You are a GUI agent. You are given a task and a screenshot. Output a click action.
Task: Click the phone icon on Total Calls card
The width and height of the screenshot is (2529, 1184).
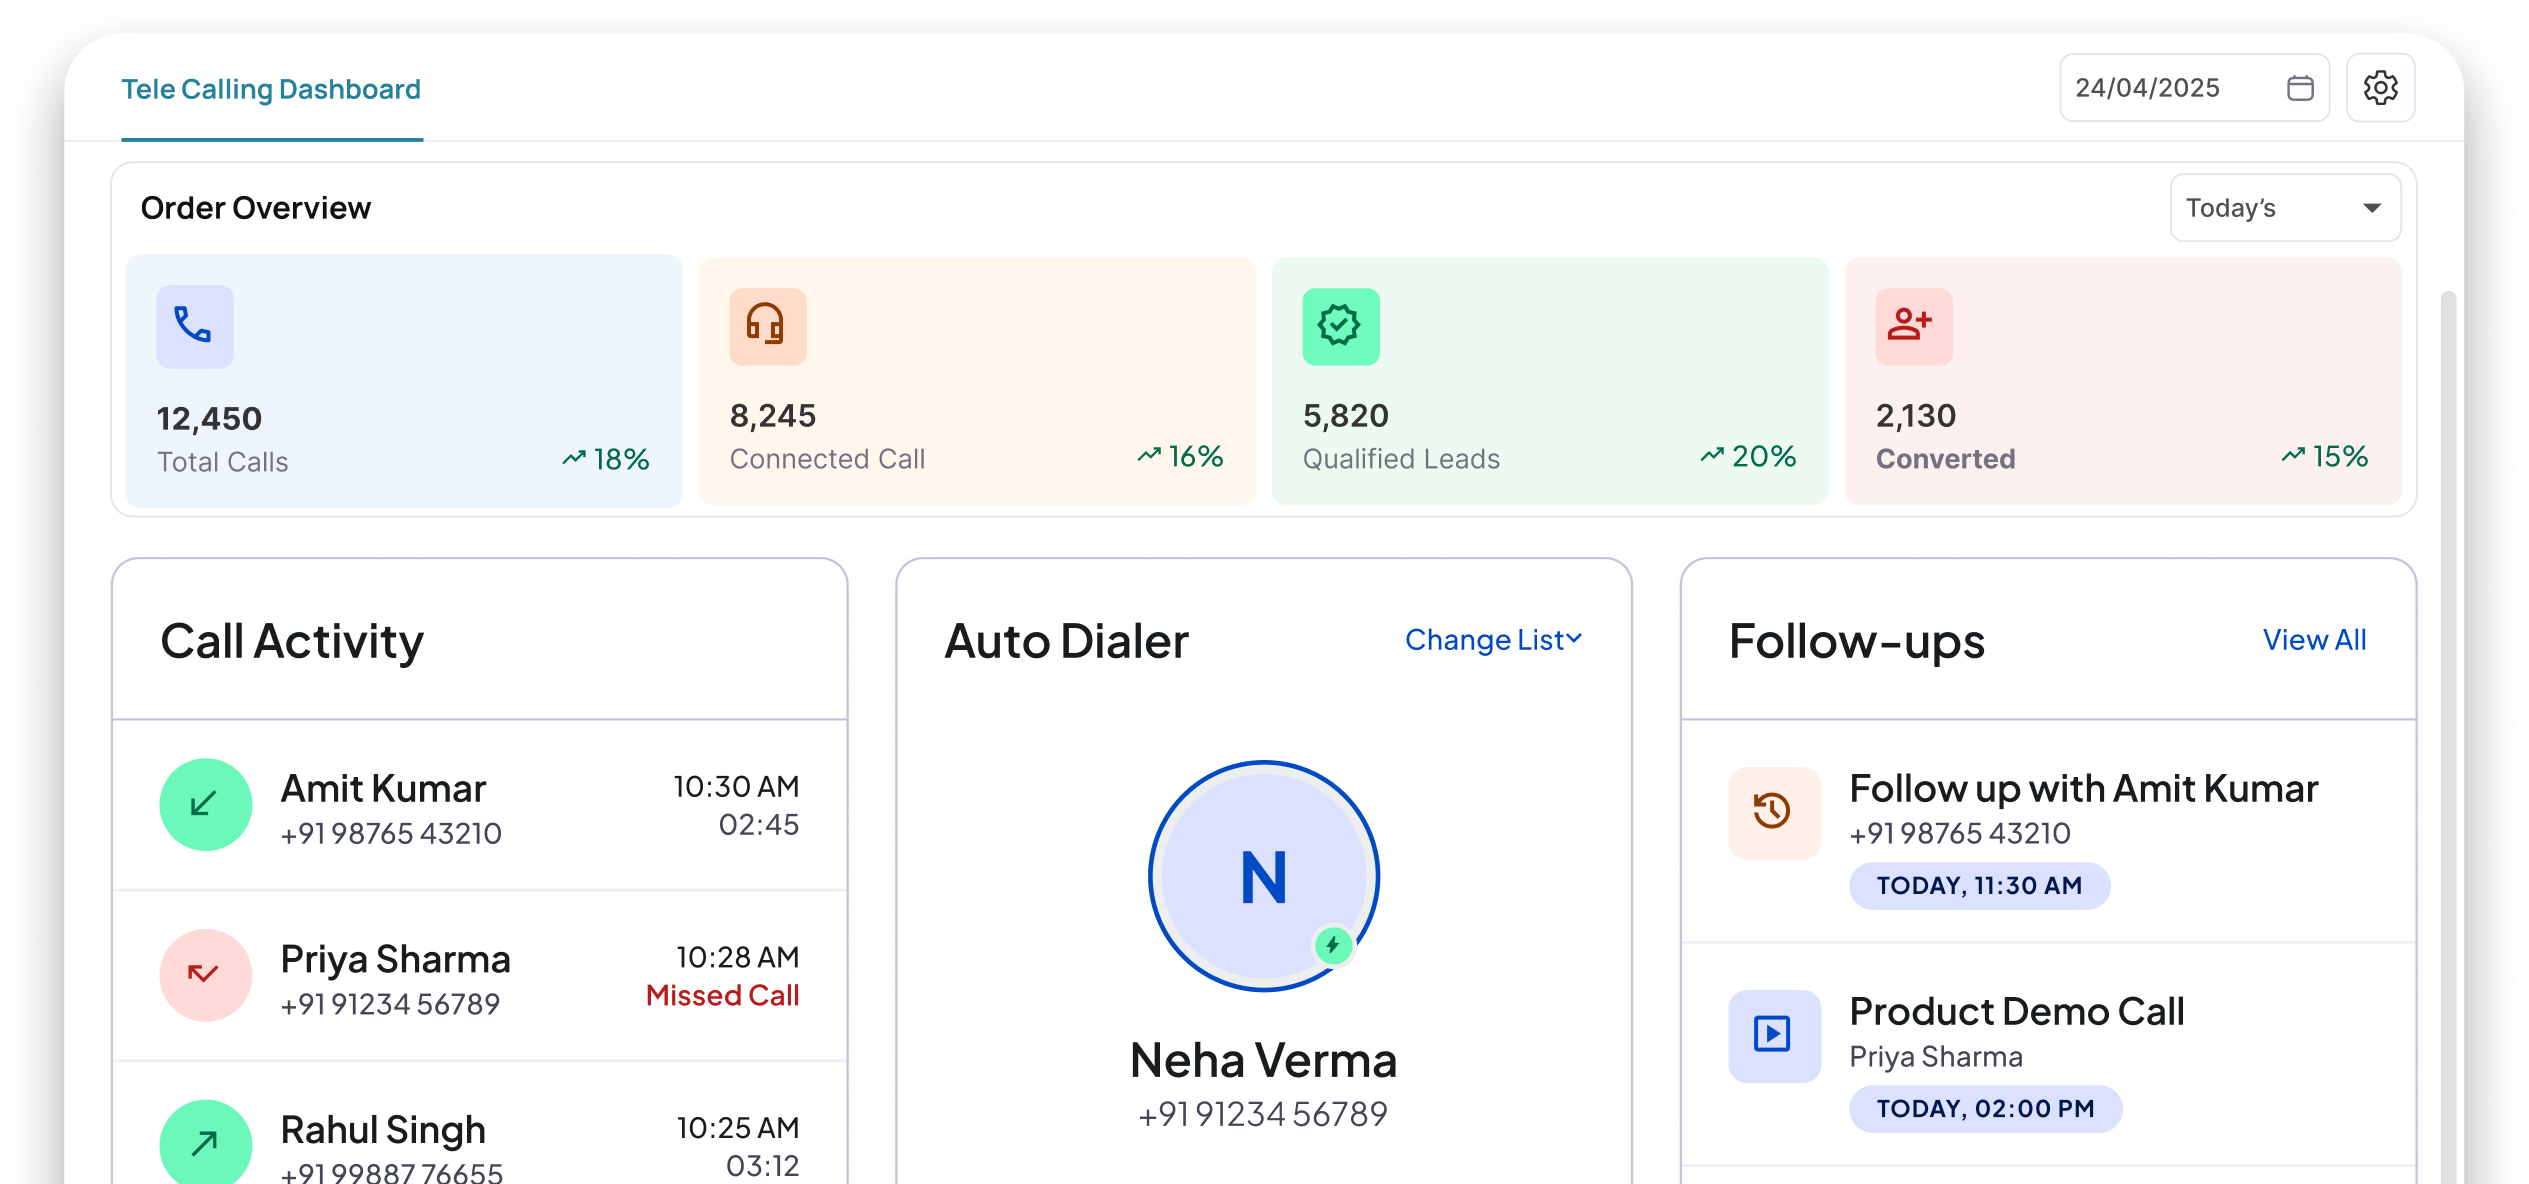click(x=194, y=326)
